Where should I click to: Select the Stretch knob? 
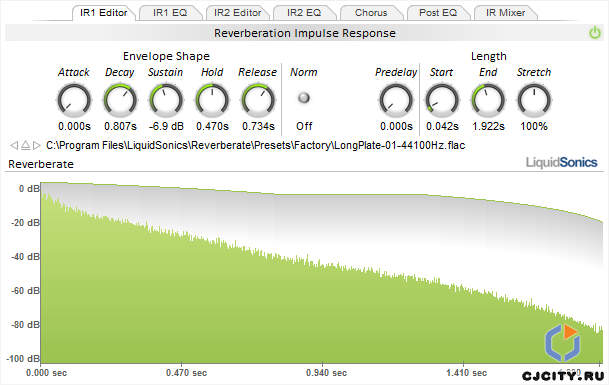click(534, 101)
